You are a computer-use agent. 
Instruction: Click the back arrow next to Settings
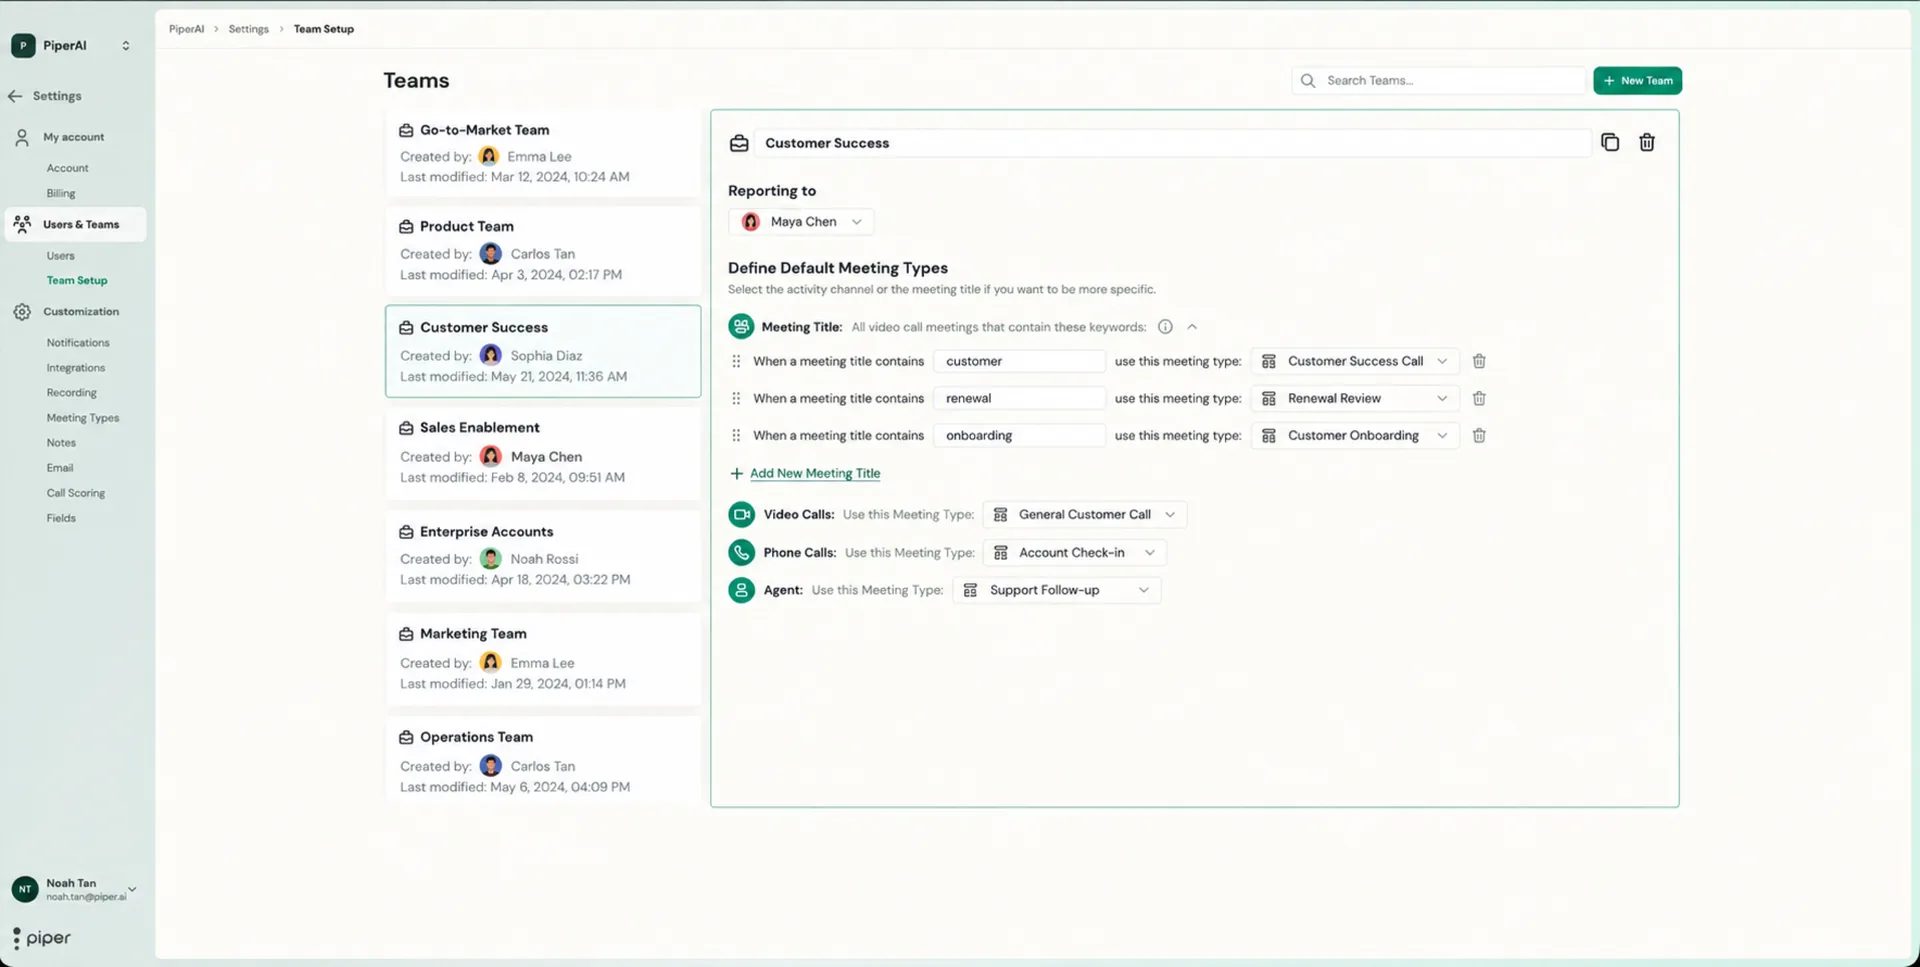click(15, 96)
